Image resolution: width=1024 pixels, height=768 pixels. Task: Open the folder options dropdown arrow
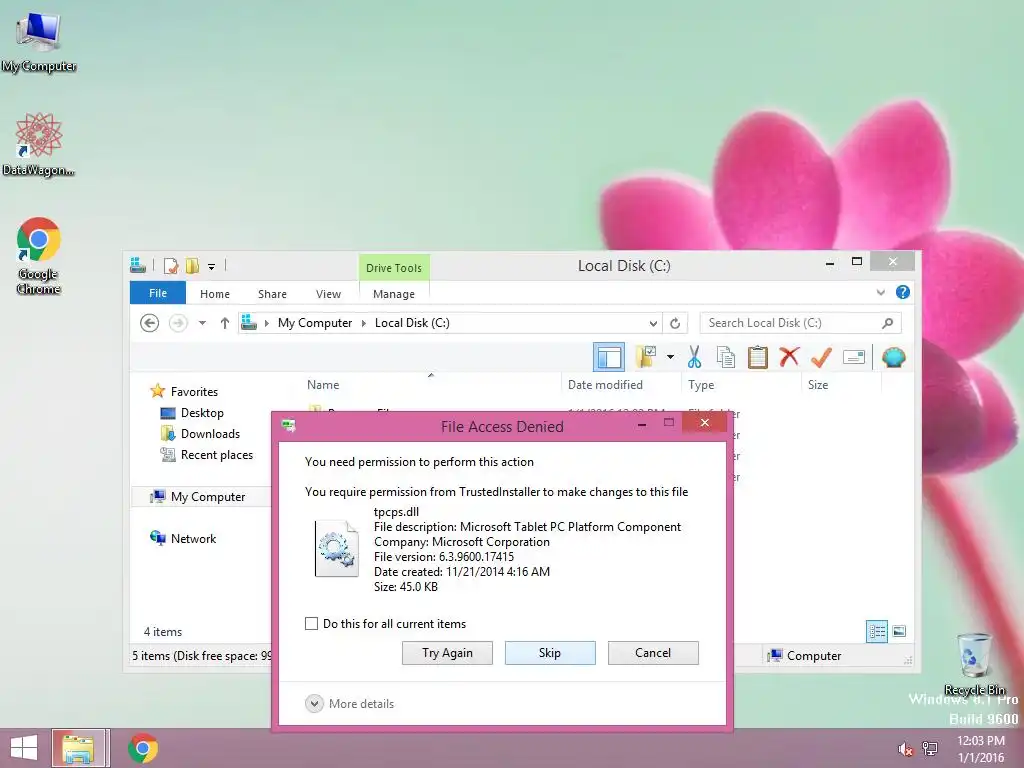(671, 357)
